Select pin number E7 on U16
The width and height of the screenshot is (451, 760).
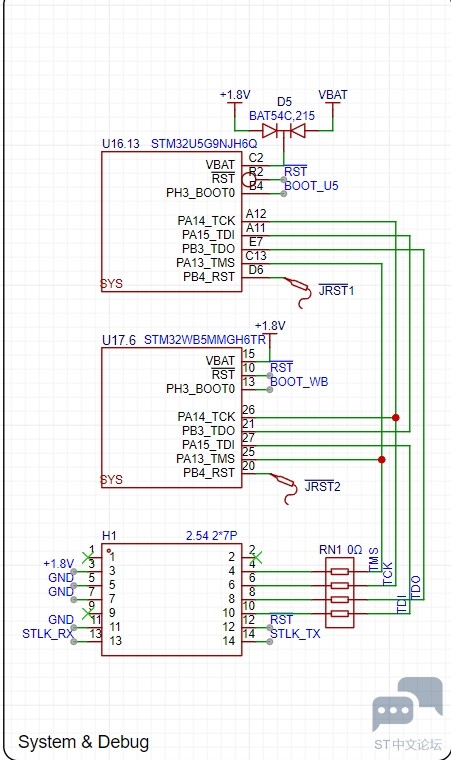pyautogui.click(x=256, y=242)
